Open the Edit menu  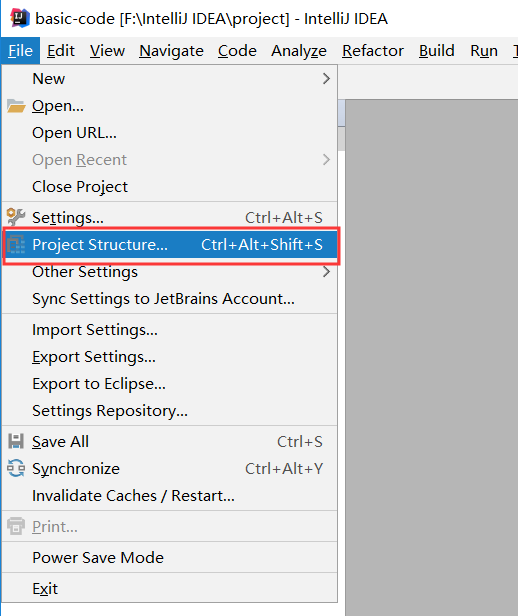tap(61, 51)
